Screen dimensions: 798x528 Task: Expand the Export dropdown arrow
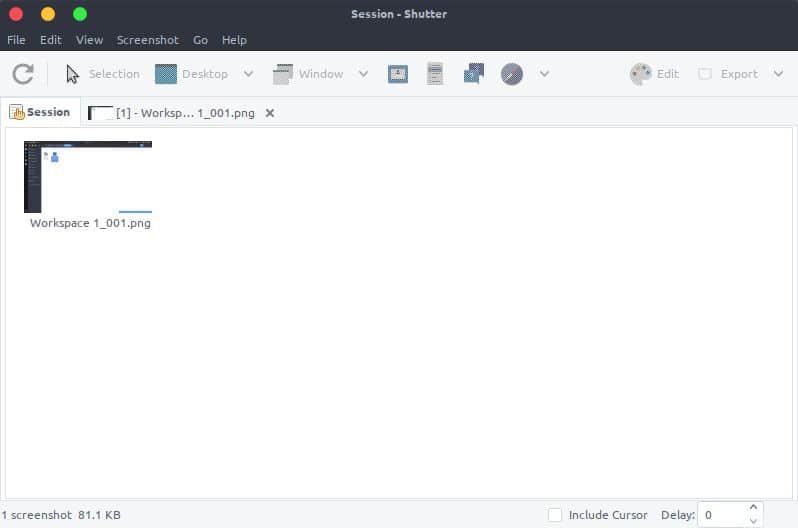point(779,74)
